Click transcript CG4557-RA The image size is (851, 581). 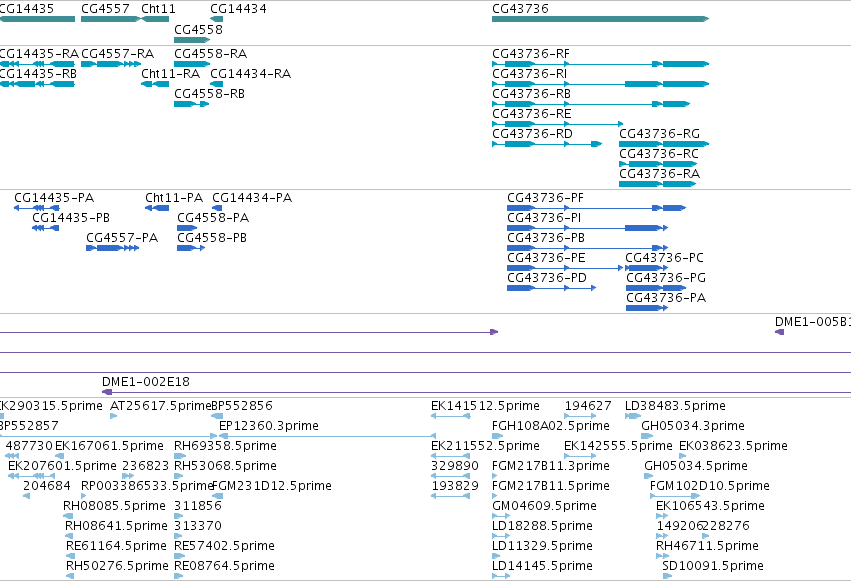111,64
